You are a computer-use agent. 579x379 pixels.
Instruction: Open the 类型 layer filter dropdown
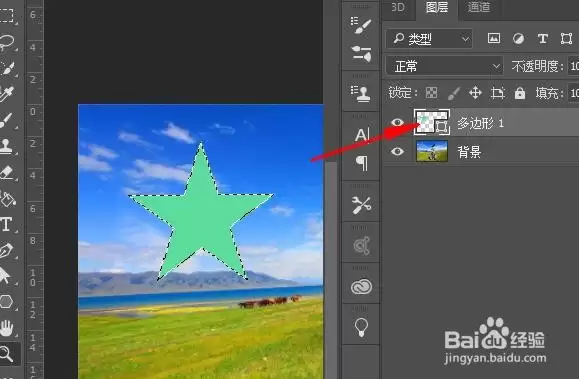pos(429,38)
